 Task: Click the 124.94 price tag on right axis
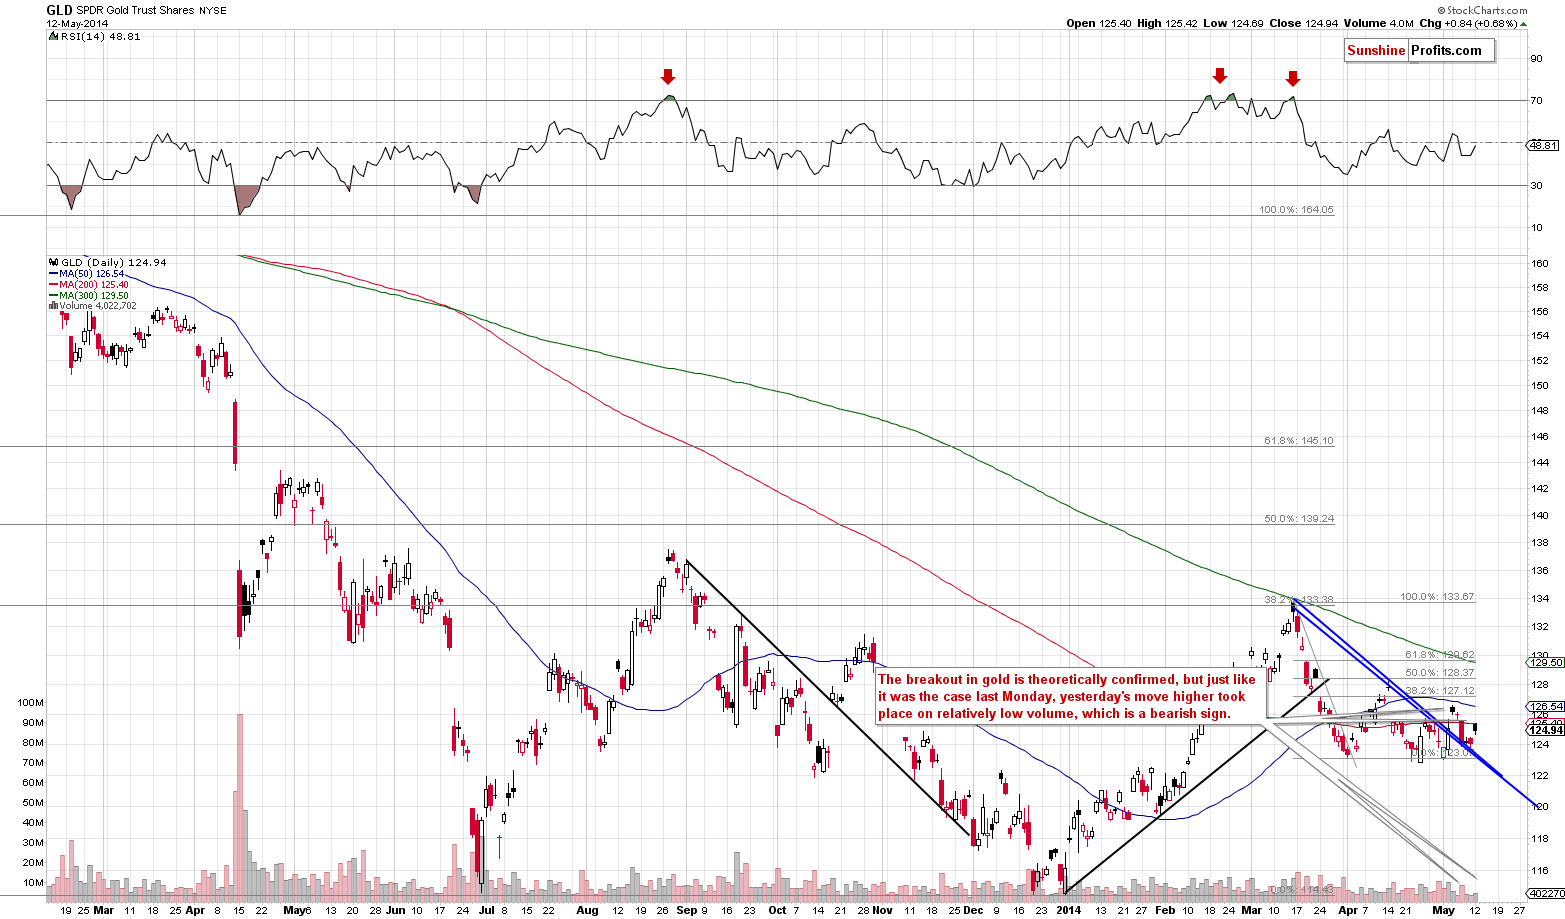[x=1546, y=731]
